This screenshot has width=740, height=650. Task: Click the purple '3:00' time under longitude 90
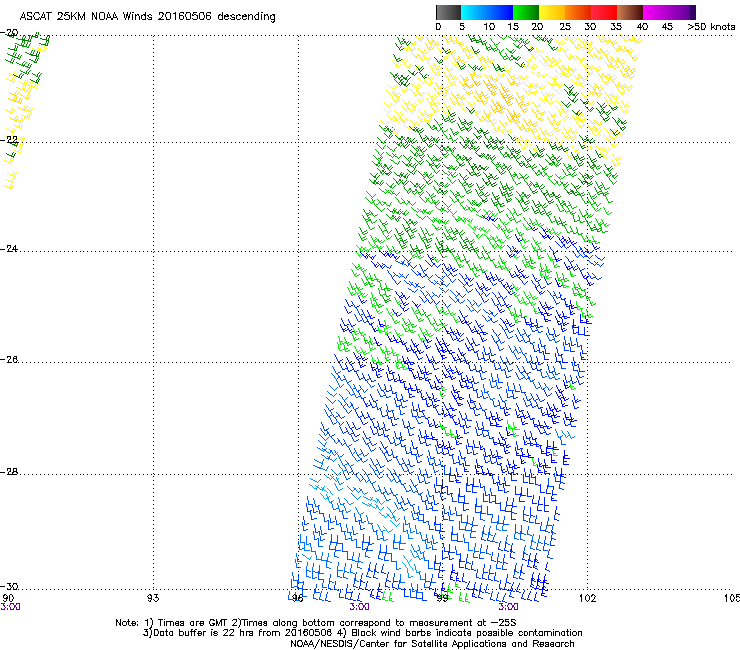click(x=10, y=607)
